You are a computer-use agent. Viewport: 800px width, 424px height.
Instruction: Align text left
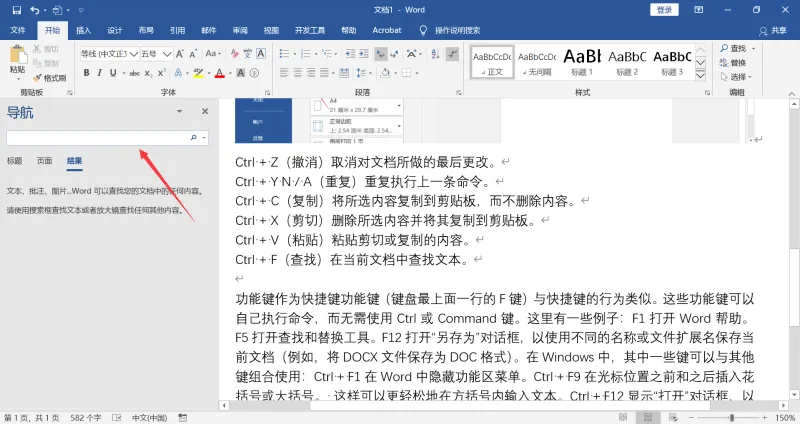(284, 73)
